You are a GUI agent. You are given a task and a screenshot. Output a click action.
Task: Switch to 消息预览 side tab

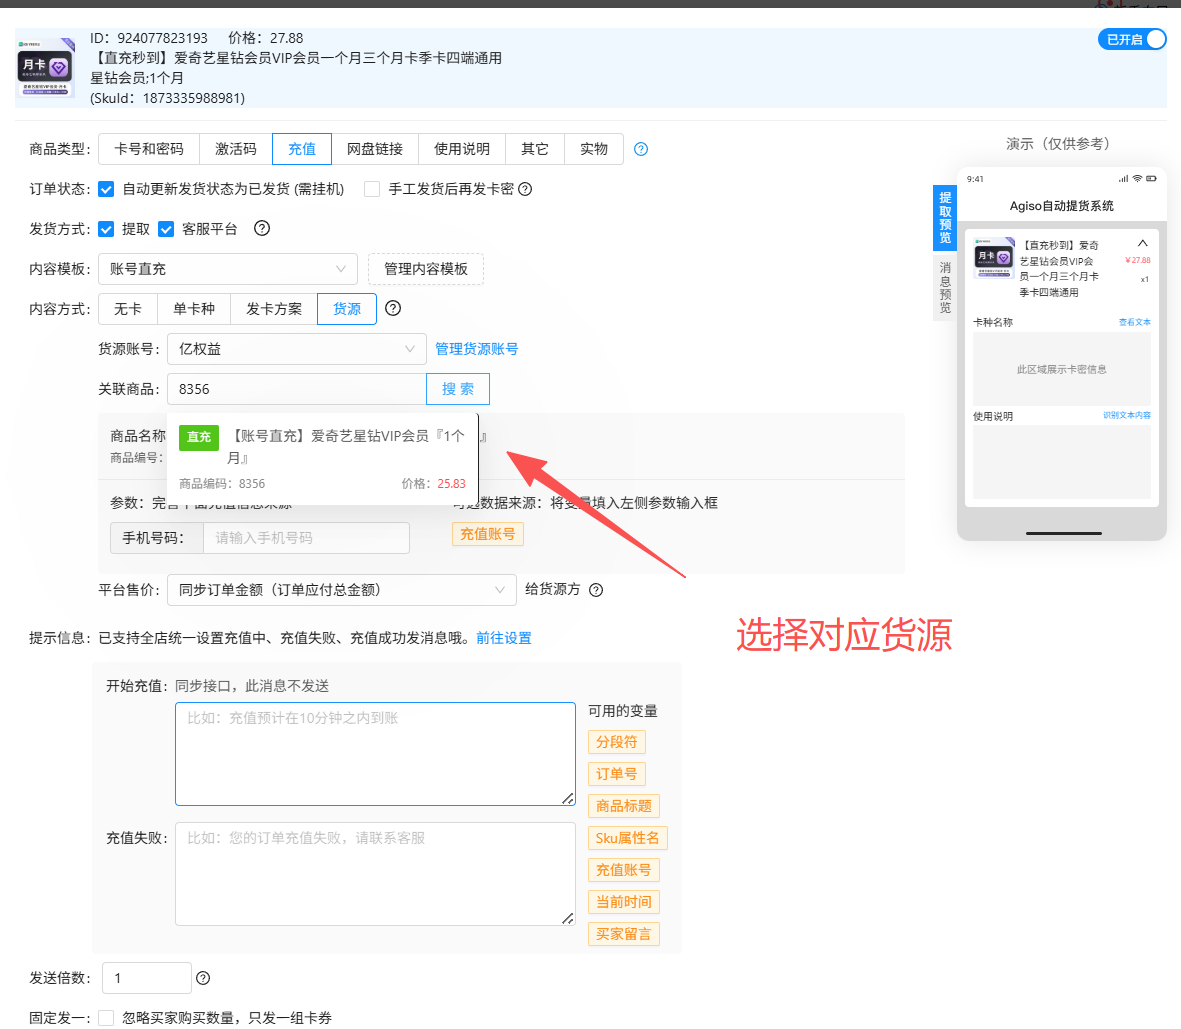[944, 287]
